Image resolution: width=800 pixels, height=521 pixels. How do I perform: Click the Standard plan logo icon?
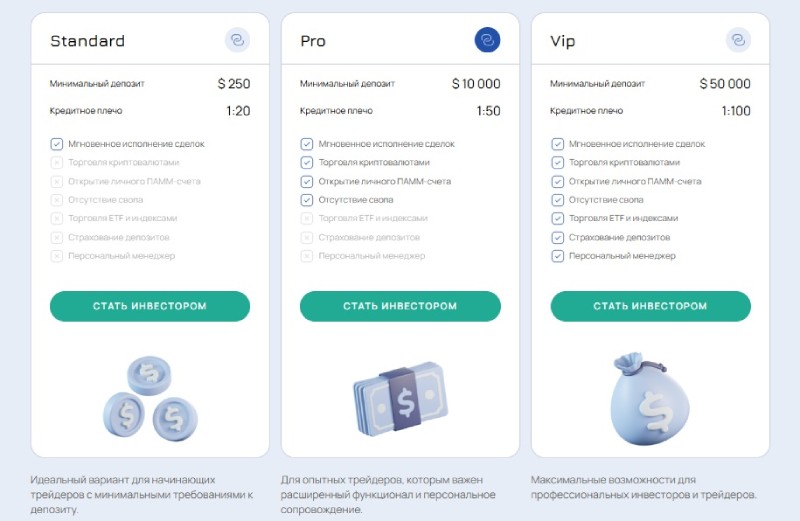237,40
